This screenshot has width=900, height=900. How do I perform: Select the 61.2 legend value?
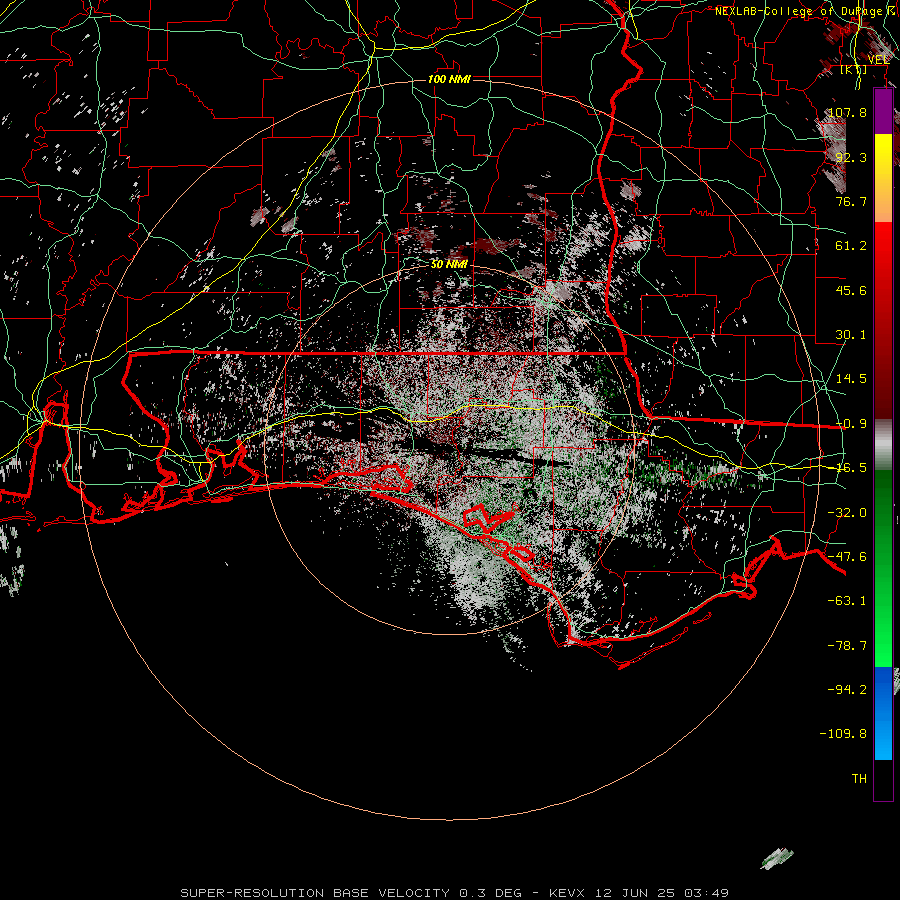click(851, 246)
